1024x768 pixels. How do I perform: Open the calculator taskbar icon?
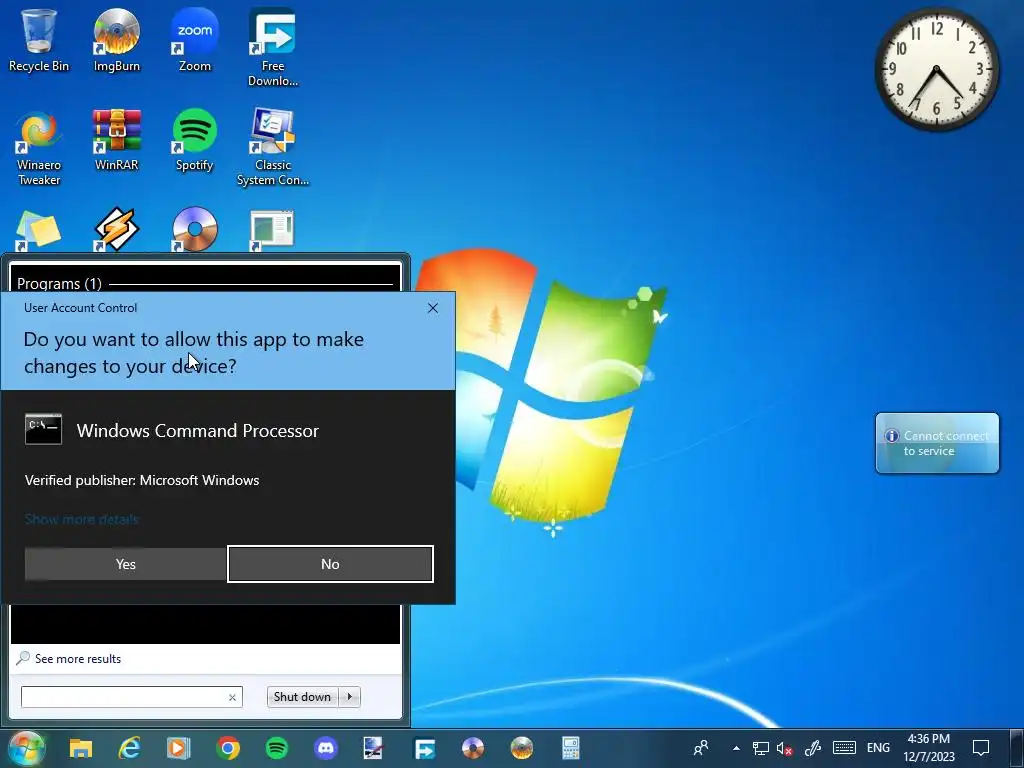point(571,748)
